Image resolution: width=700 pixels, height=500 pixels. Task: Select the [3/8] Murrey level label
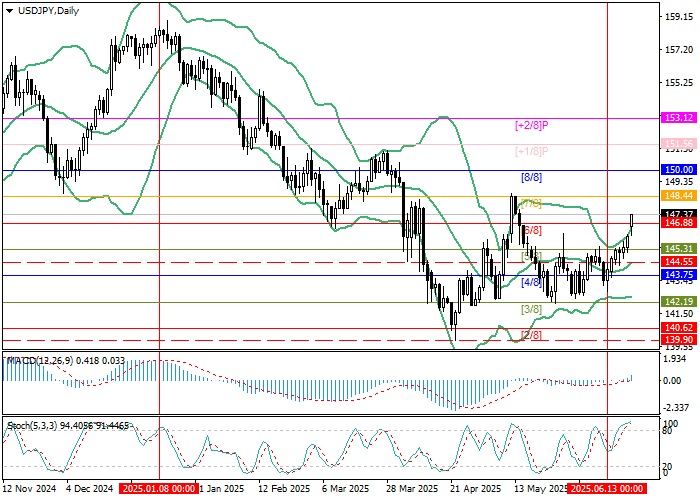tap(531, 309)
